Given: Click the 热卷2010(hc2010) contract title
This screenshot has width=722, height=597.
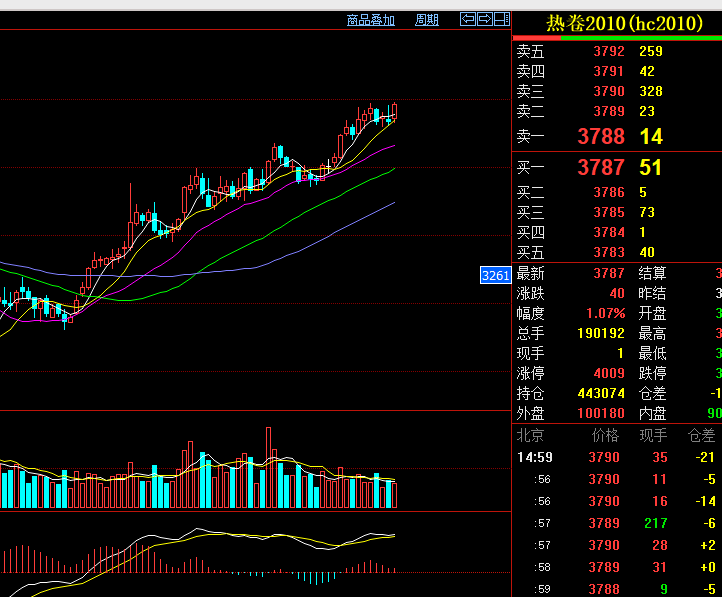Looking at the screenshot, I should [x=617, y=23].
